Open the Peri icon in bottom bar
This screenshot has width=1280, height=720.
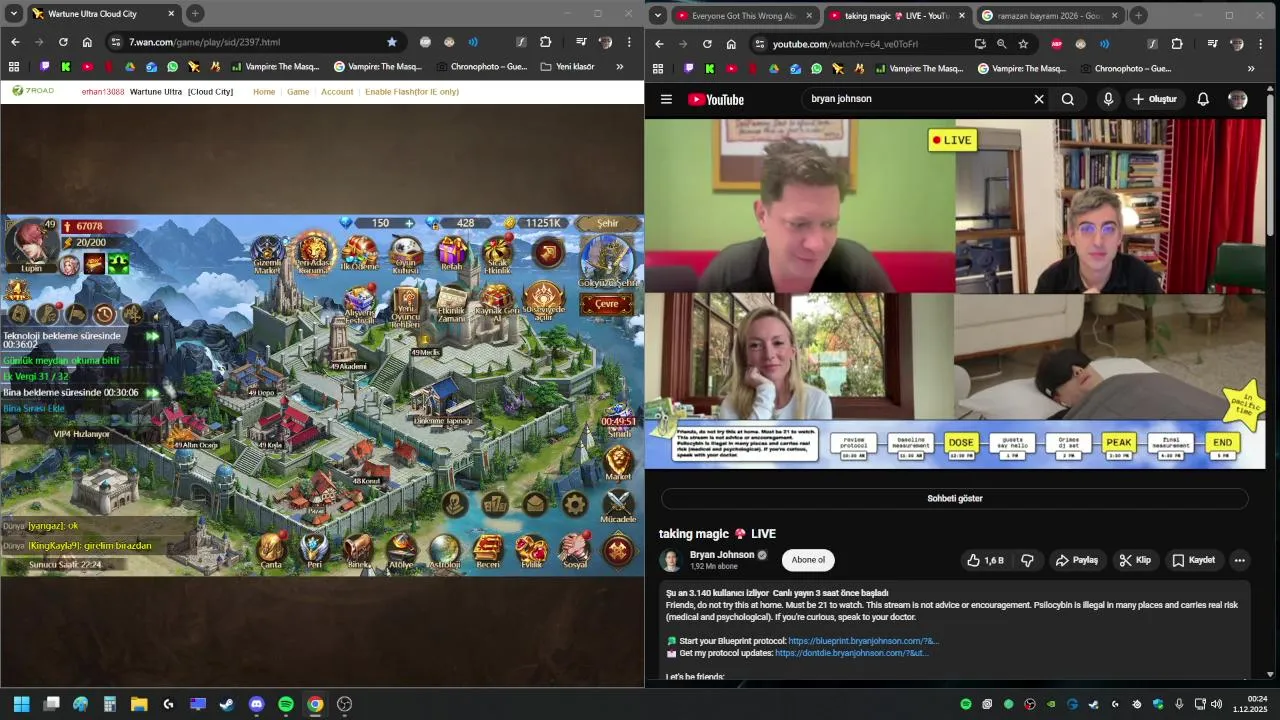315,551
